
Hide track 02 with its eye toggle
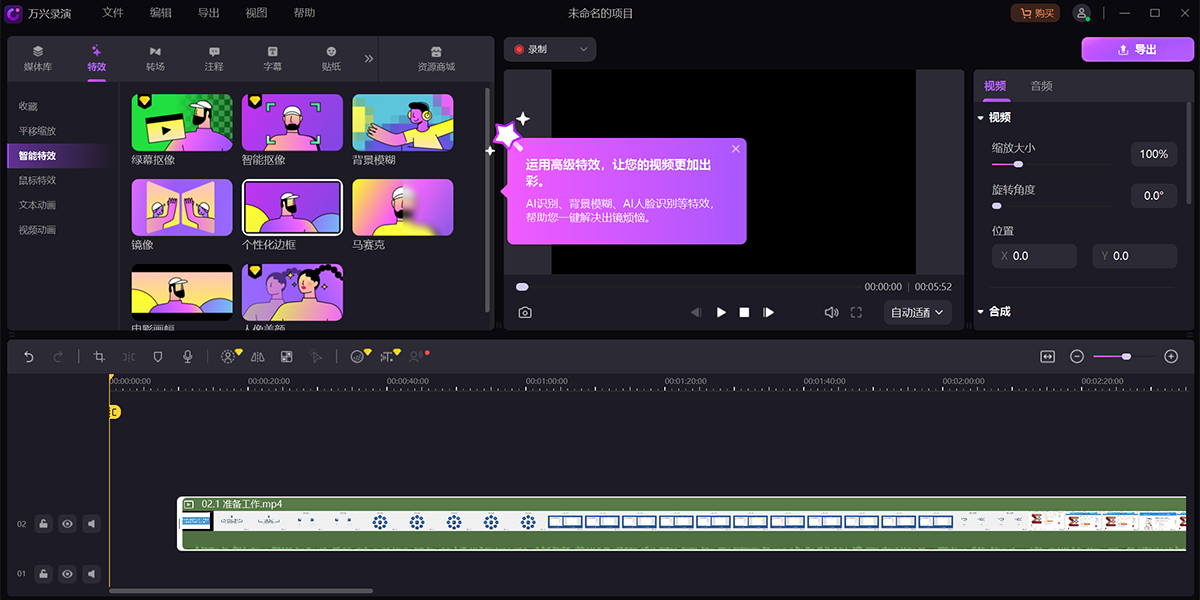(67, 523)
